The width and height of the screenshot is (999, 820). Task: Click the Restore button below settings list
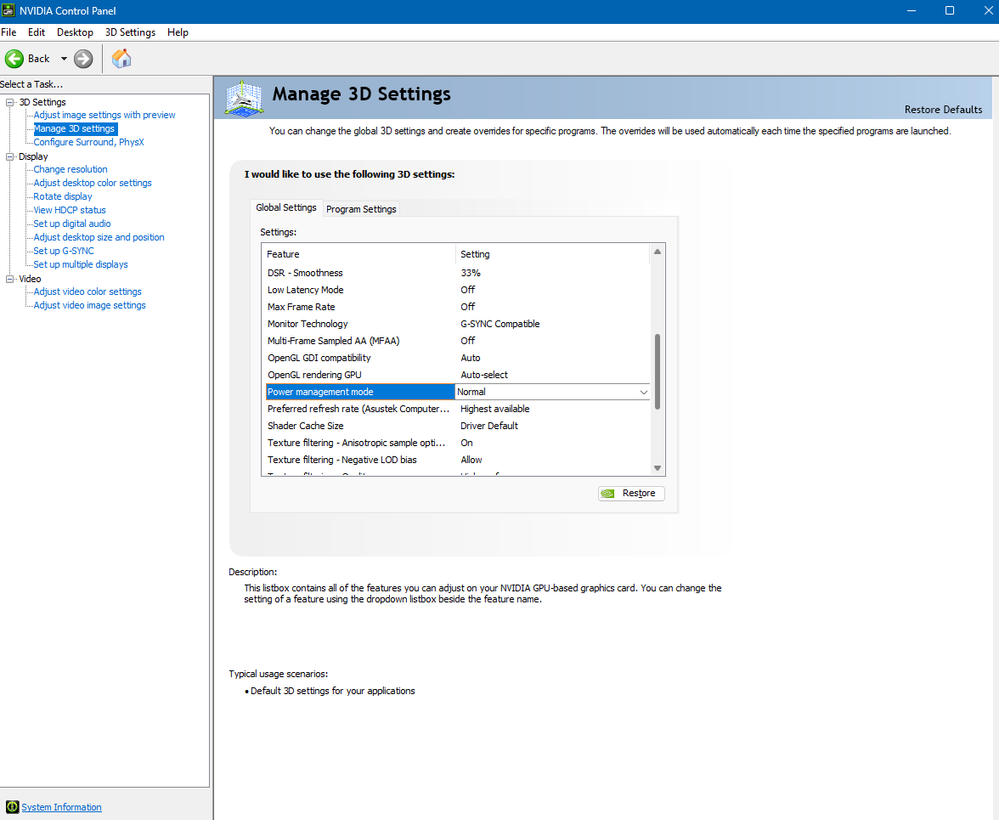(x=631, y=493)
